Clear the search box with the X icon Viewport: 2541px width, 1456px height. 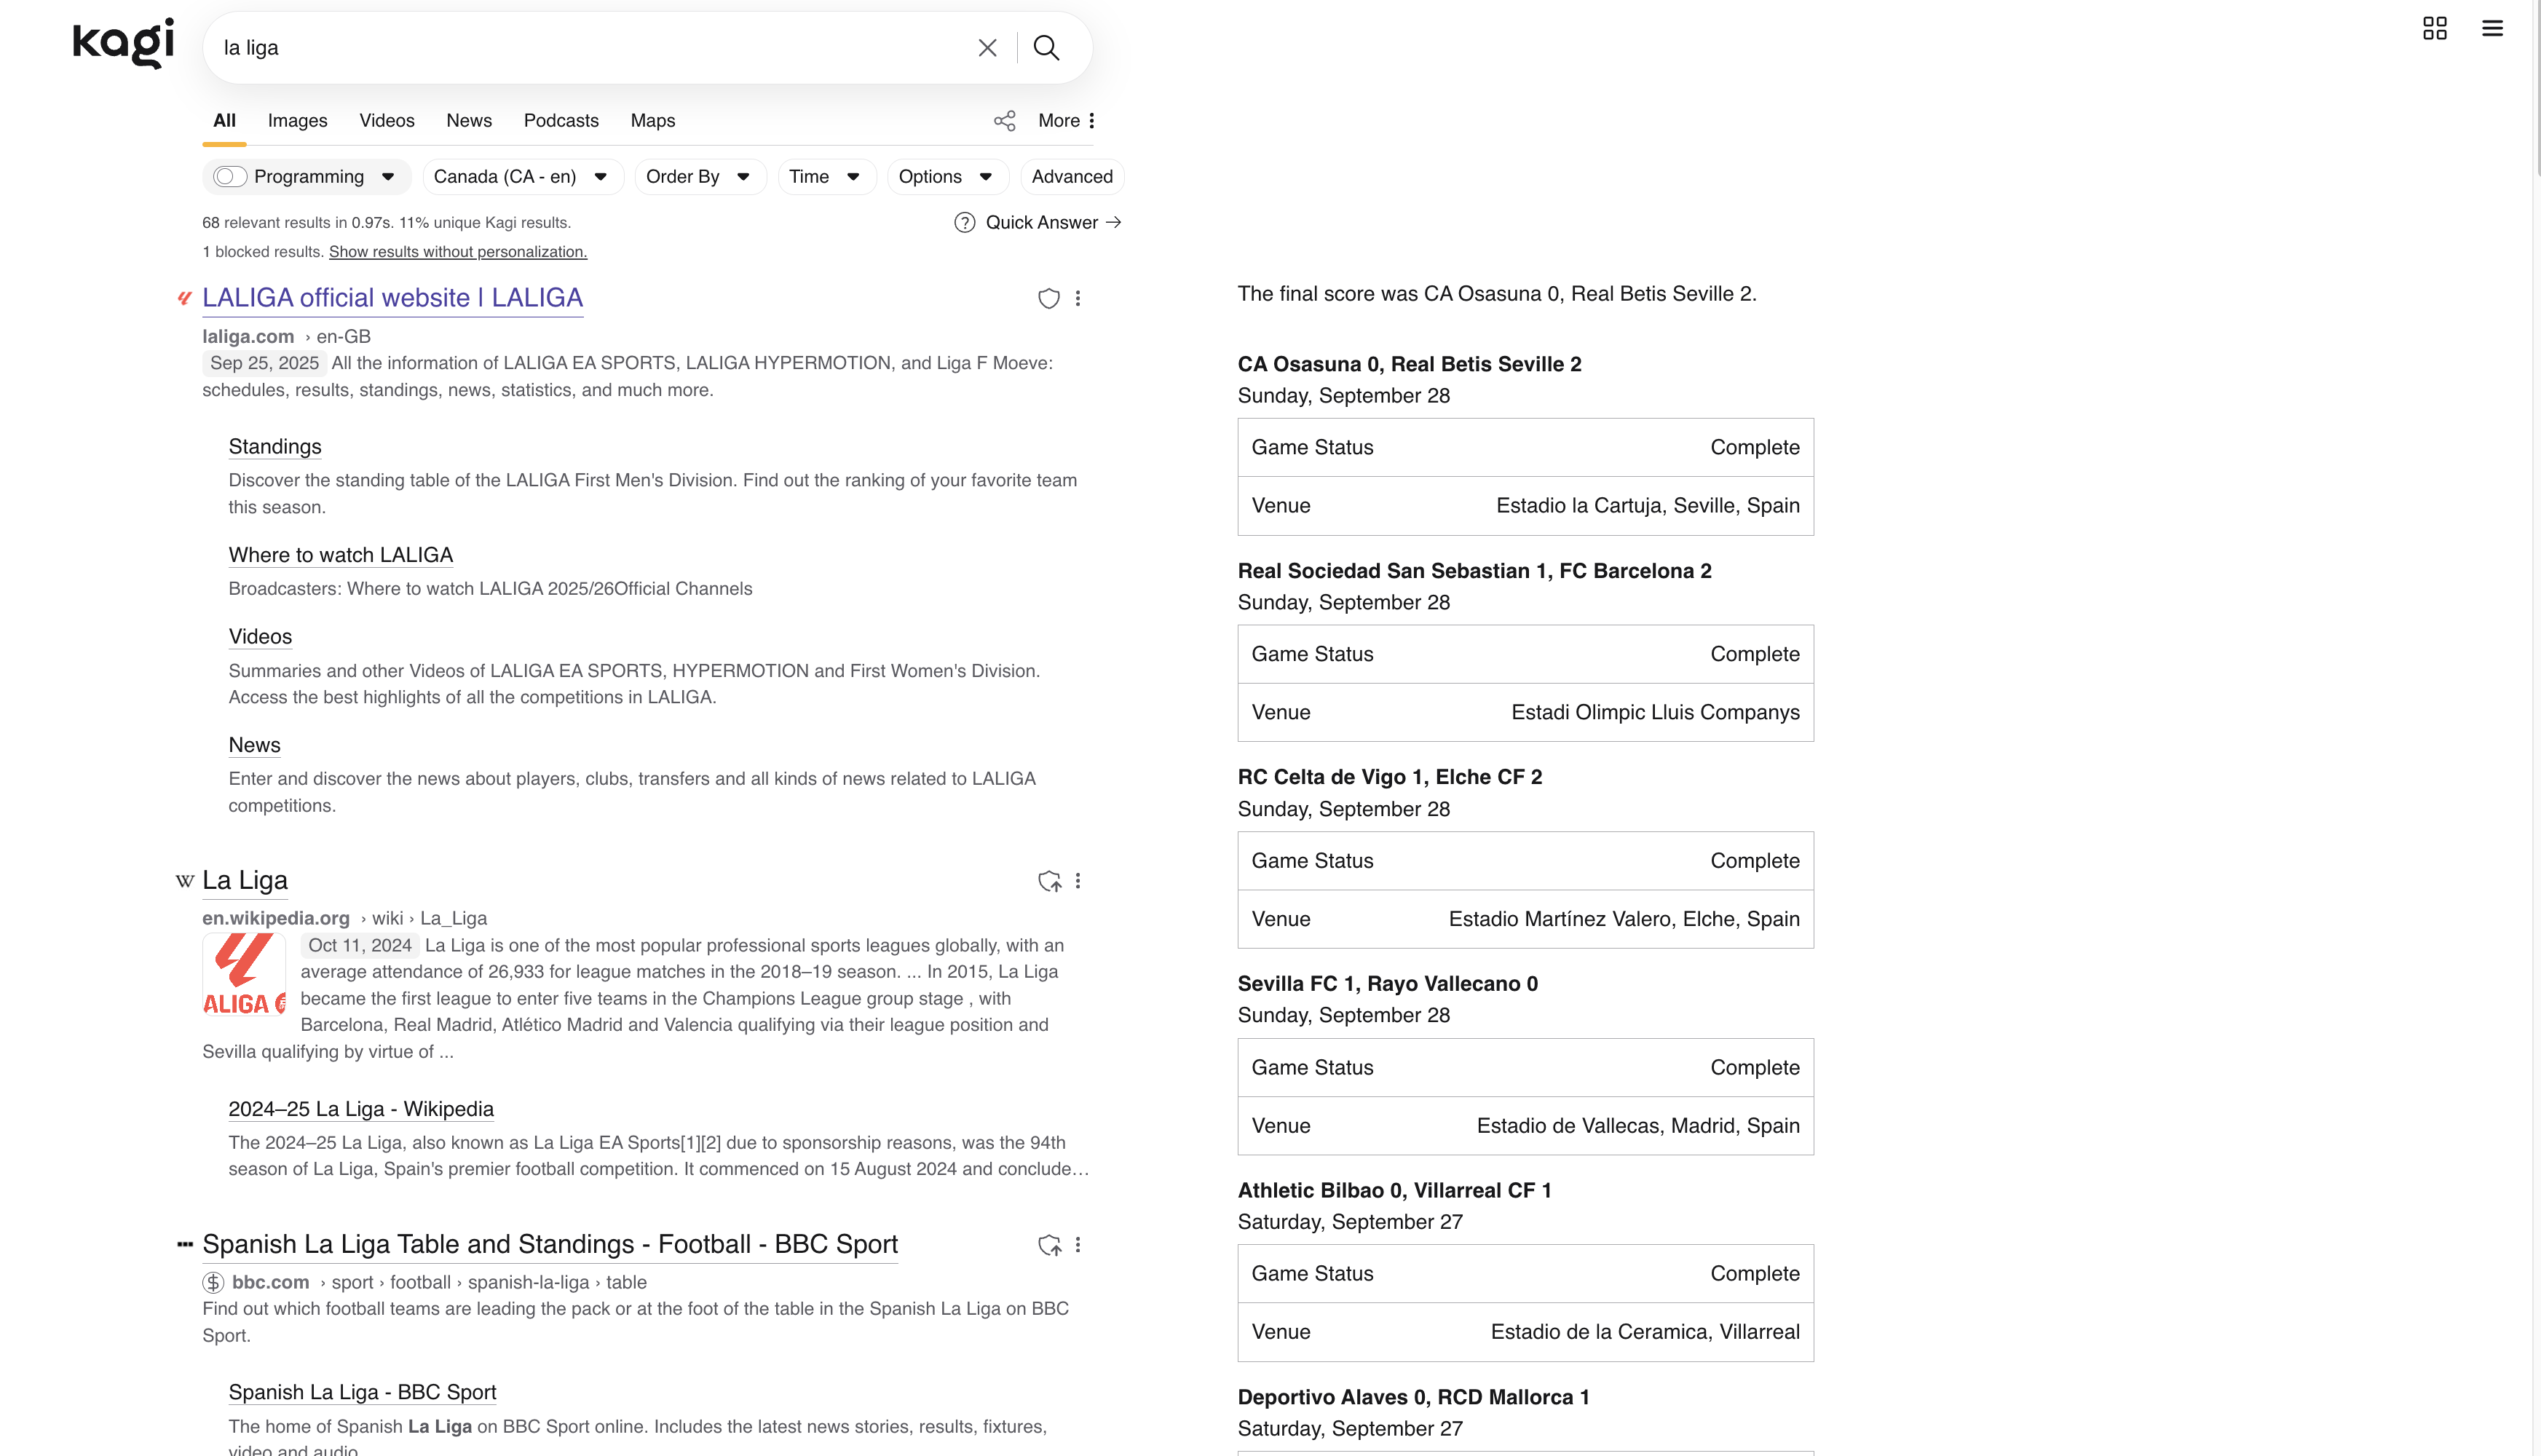pyautogui.click(x=987, y=48)
